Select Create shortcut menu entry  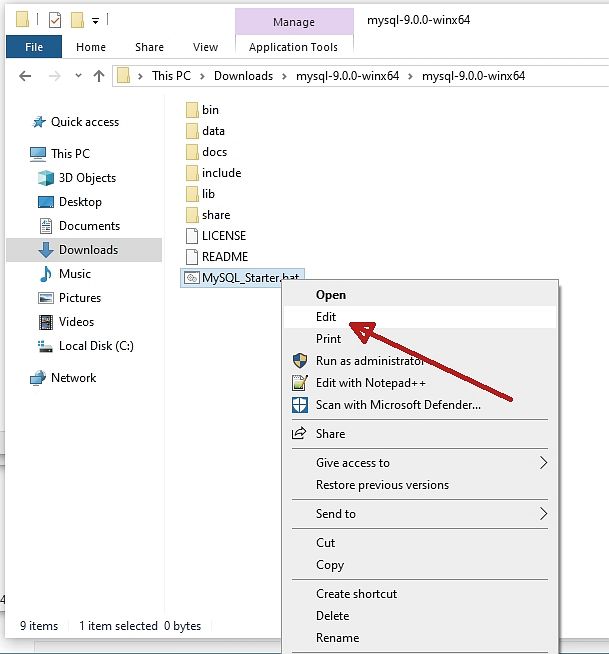pos(420,594)
